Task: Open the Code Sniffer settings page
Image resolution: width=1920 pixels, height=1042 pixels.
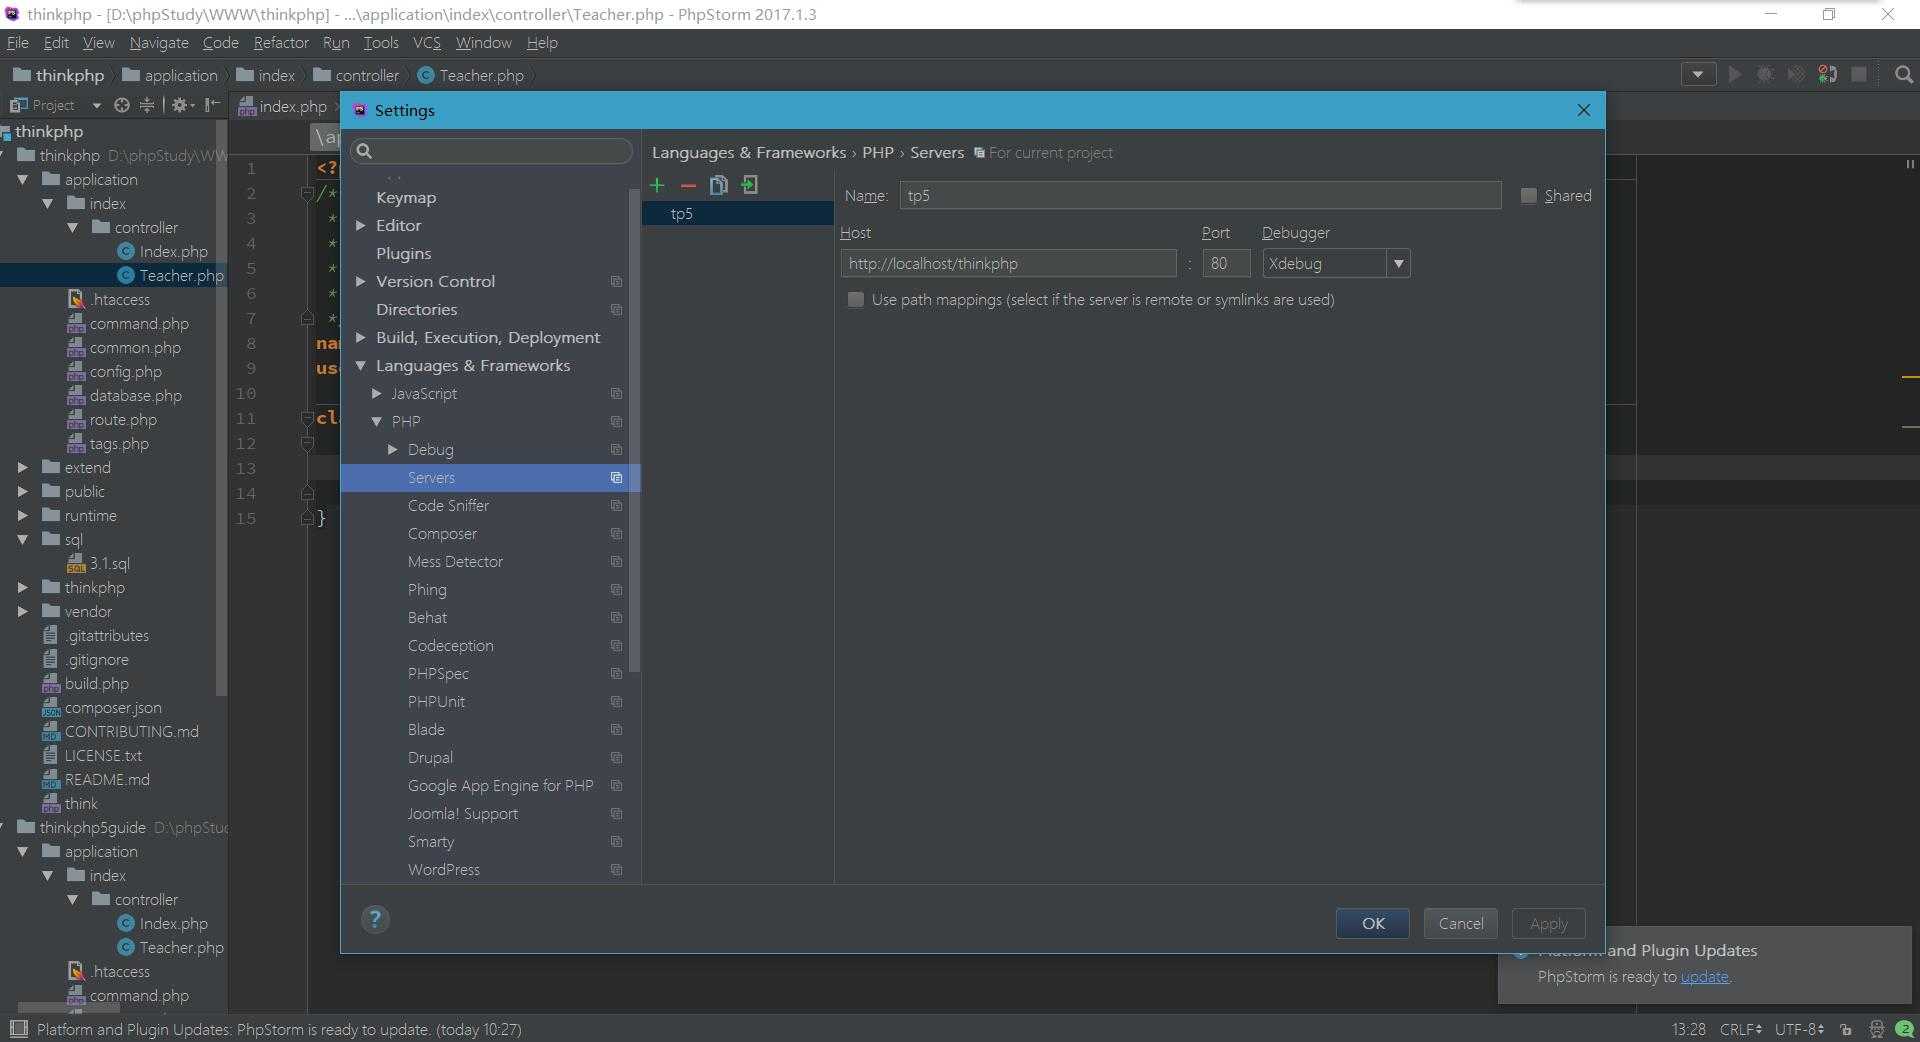Action: (448, 506)
